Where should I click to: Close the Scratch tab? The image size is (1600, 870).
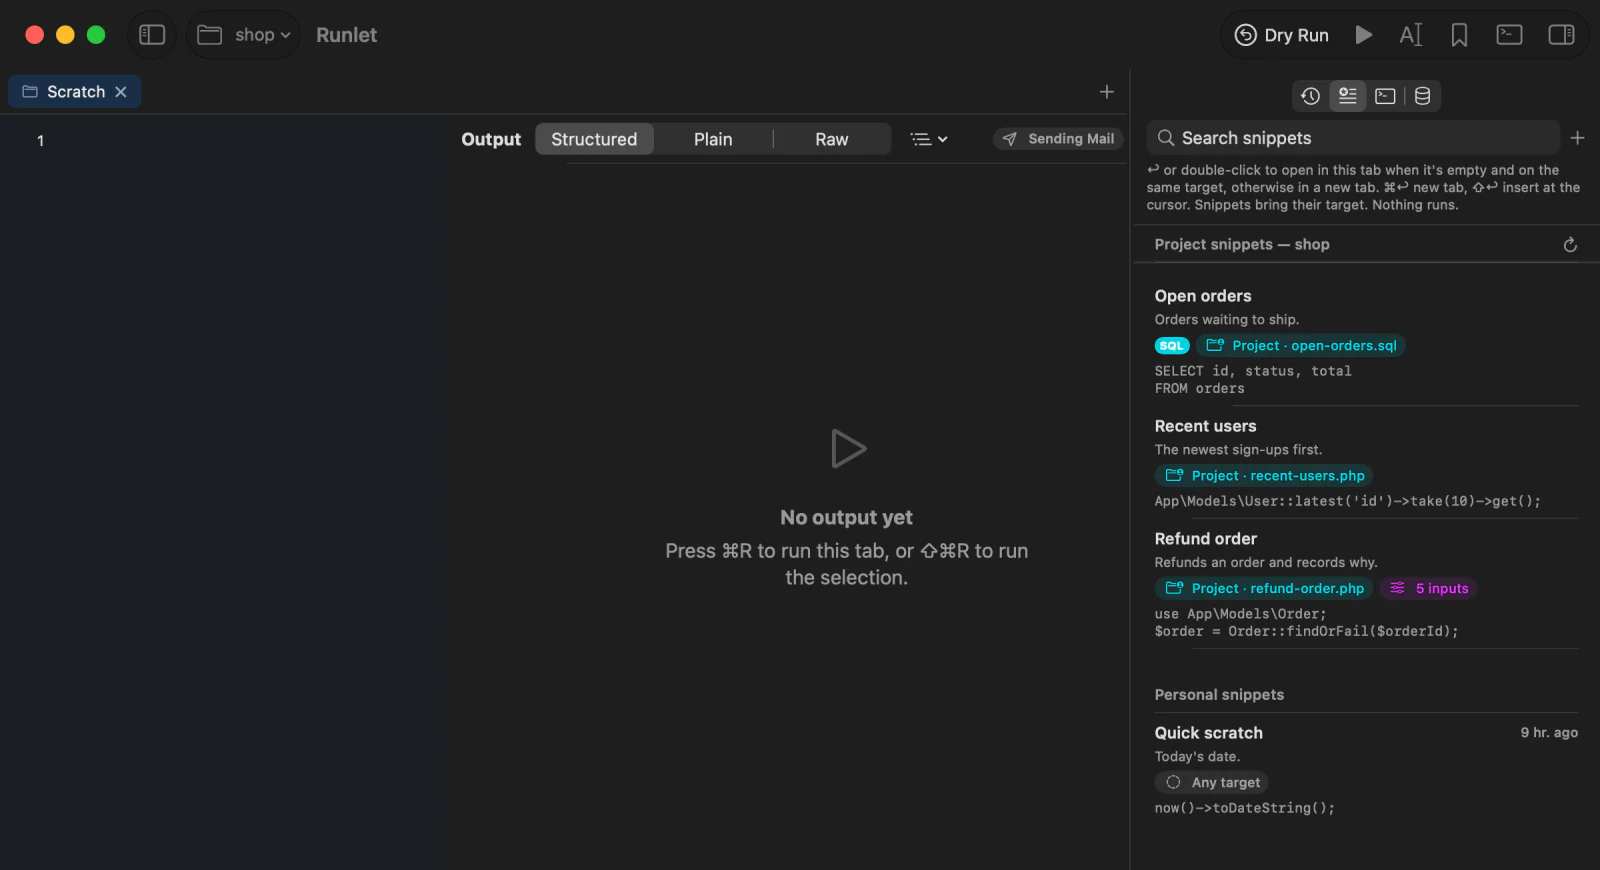(x=121, y=92)
